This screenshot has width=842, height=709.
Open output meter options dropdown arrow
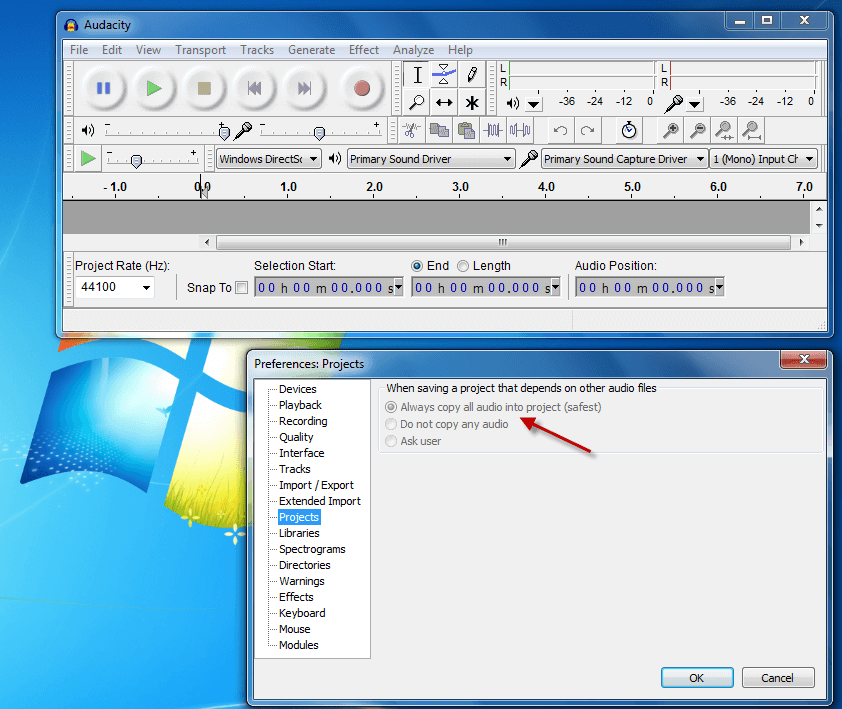533,104
